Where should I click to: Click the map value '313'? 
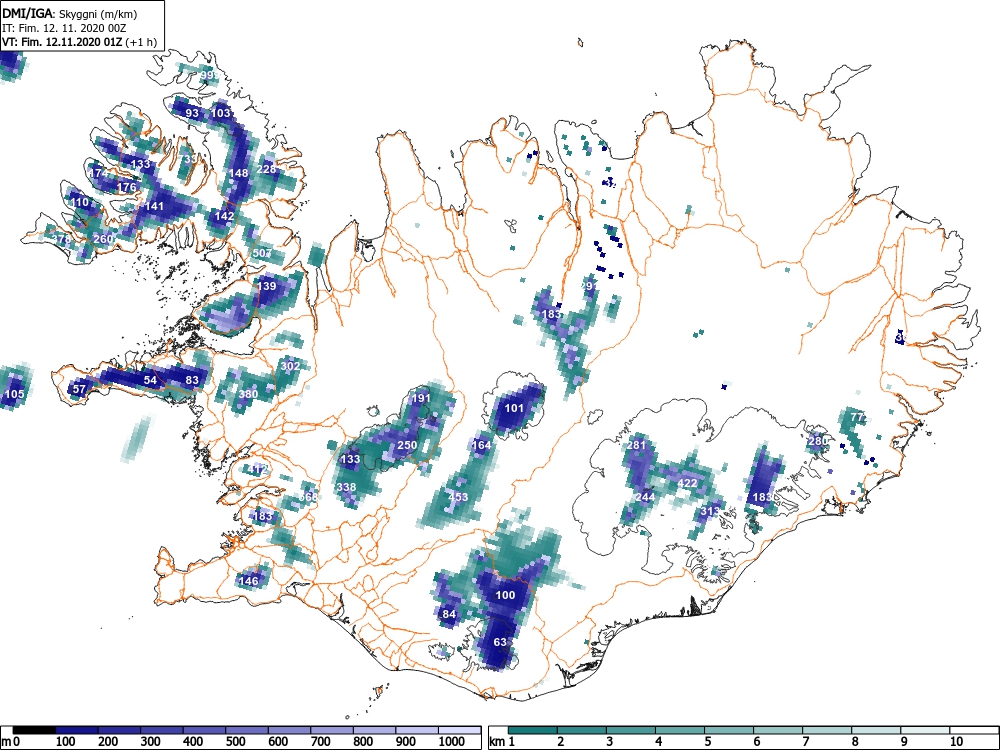pos(710,511)
